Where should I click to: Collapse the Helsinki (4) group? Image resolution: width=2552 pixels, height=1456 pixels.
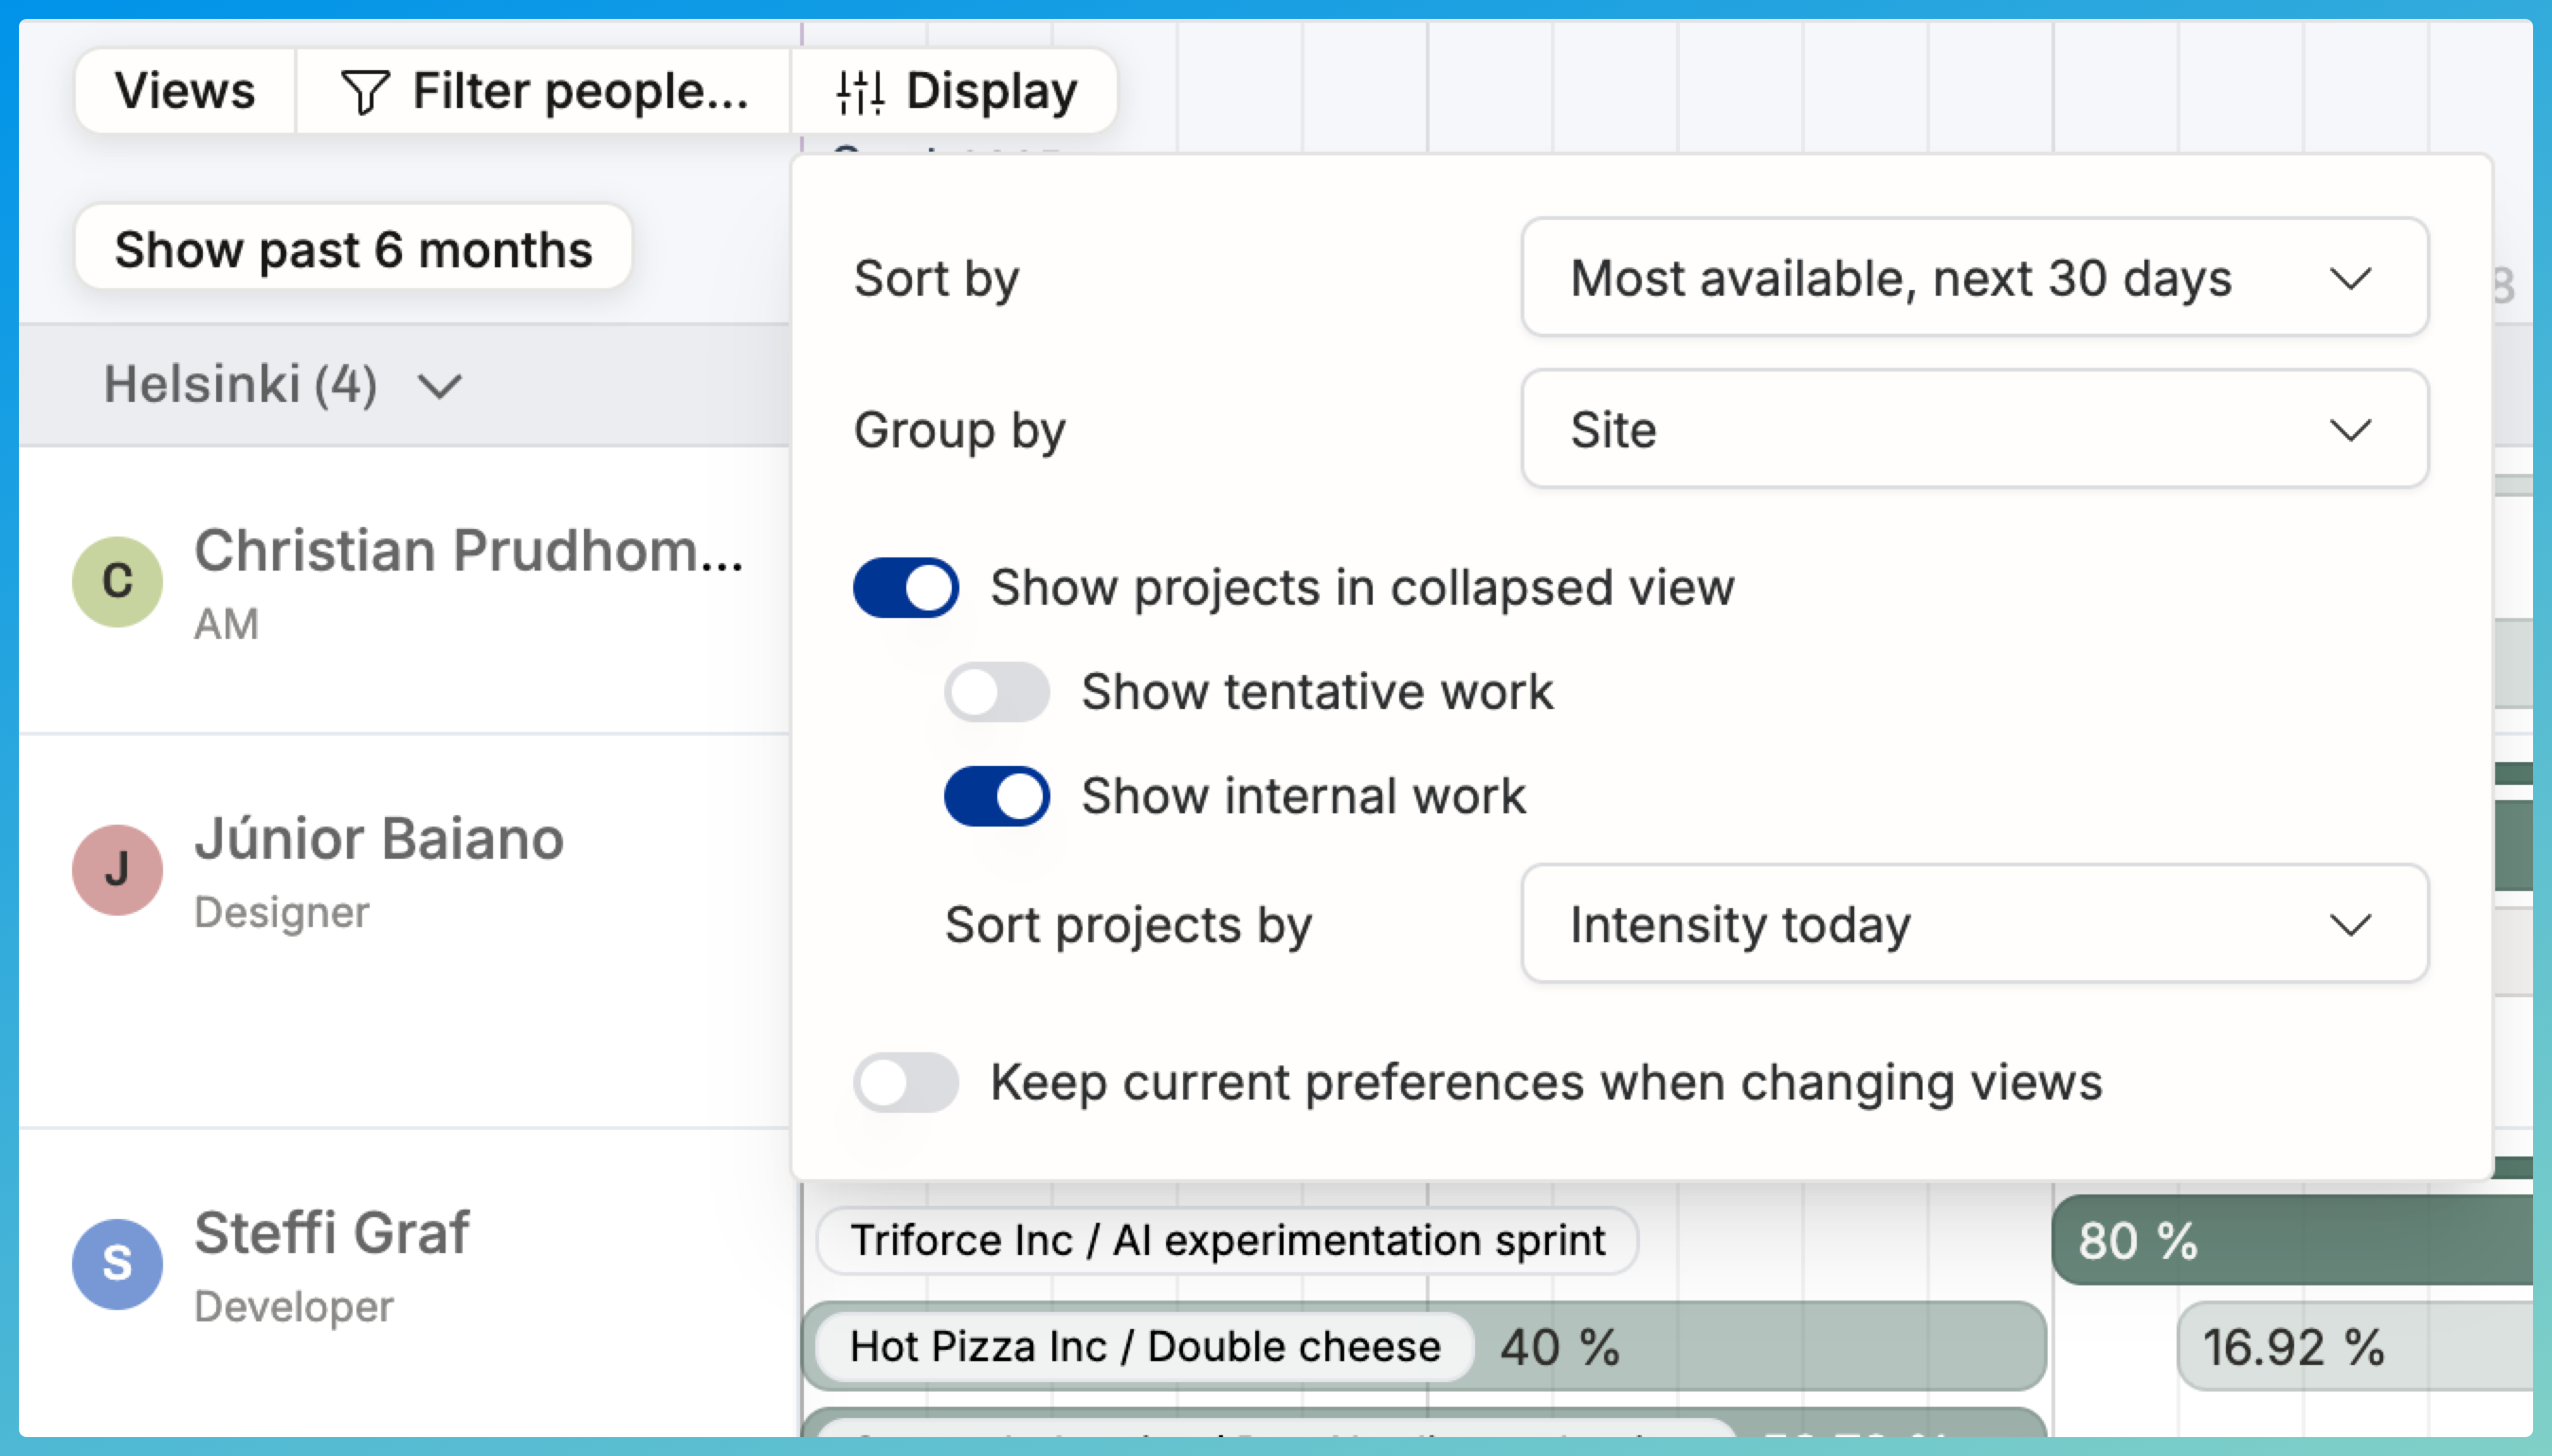coord(440,386)
